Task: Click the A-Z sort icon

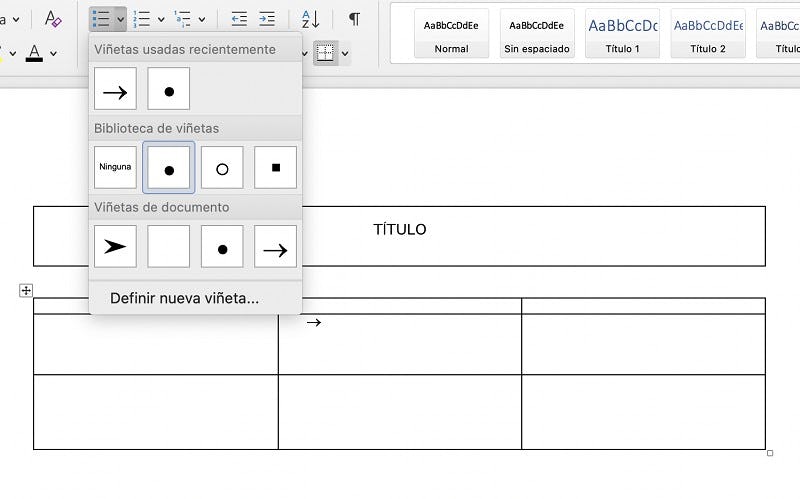Action: pos(311,18)
